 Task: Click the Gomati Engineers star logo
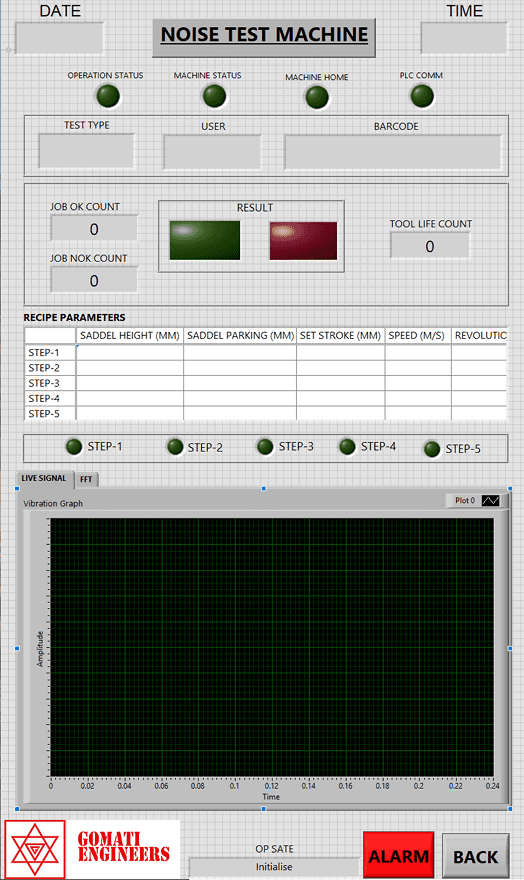pos(35,850)
